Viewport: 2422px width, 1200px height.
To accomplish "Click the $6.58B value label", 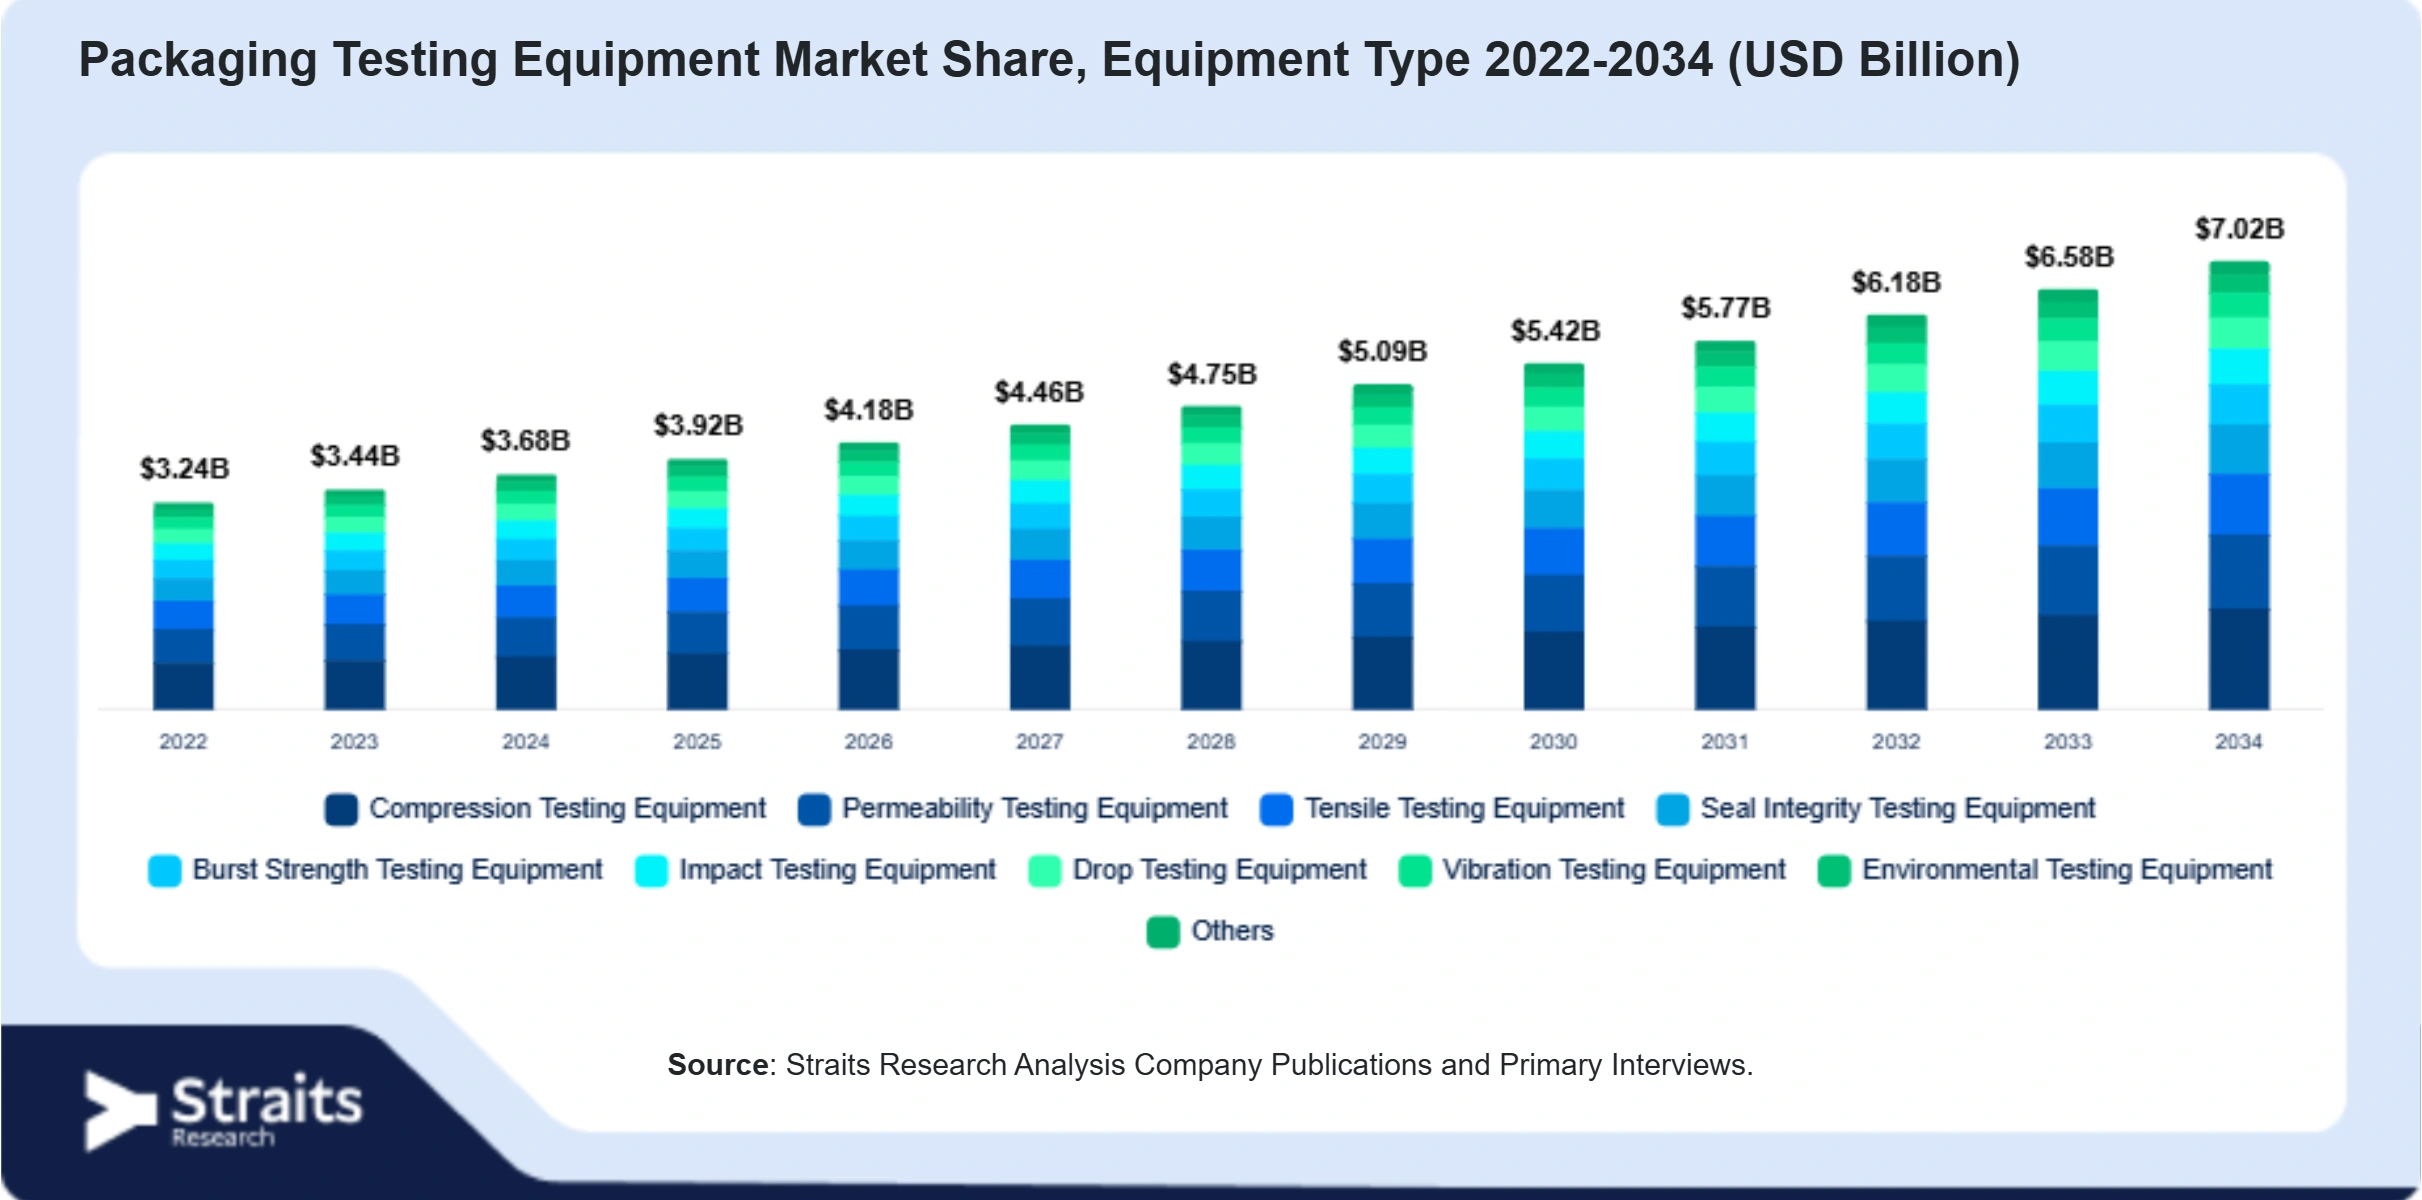I will tap(2069, 257).
